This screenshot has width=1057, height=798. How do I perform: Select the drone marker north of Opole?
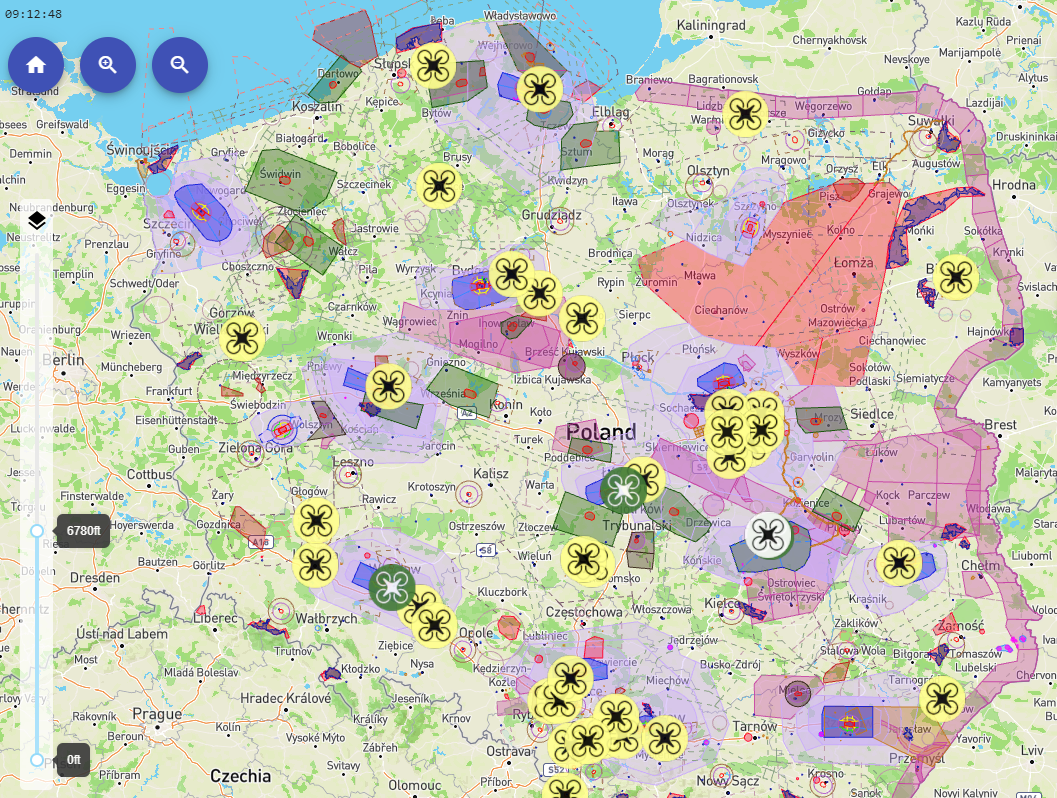[x=435, y=625]
